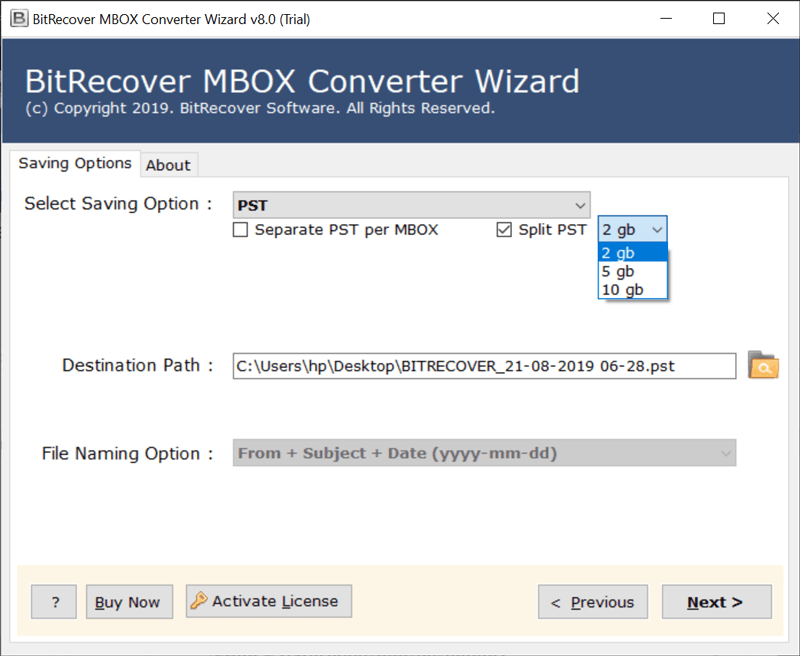Choose 10 gb from the split size list
Image resolution: width=800 pixels, height=656 pixels.
pyautogui.click(x=632, y=289)
